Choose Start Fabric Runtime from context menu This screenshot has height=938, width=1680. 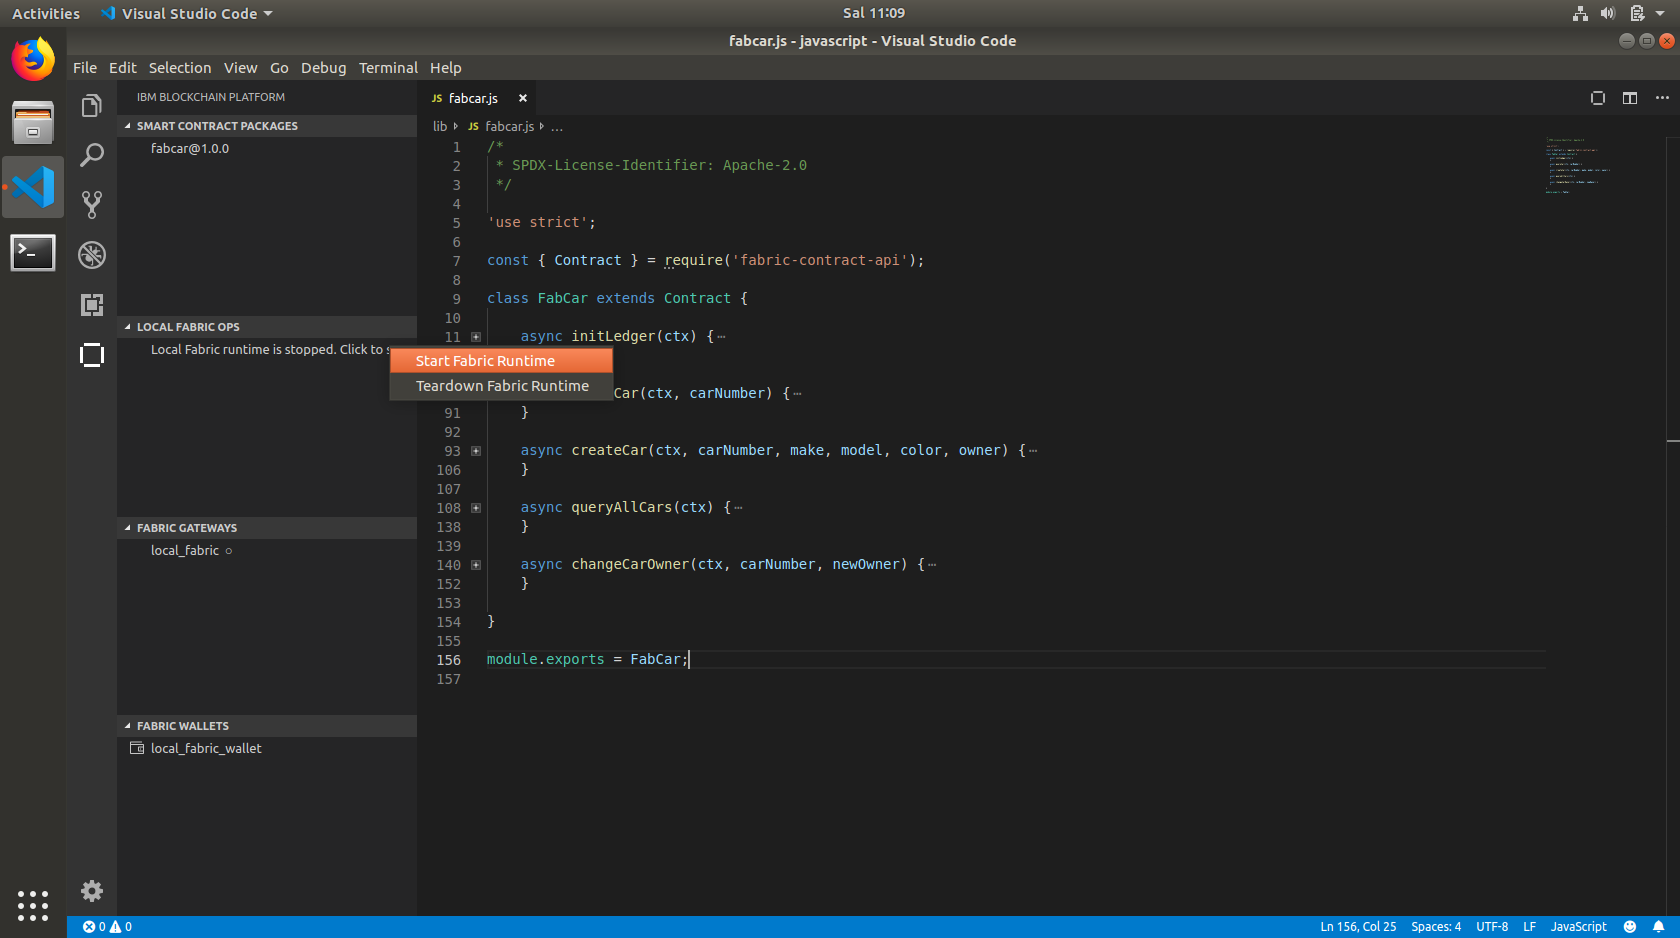pyautogui.click(x=501, y=361)
